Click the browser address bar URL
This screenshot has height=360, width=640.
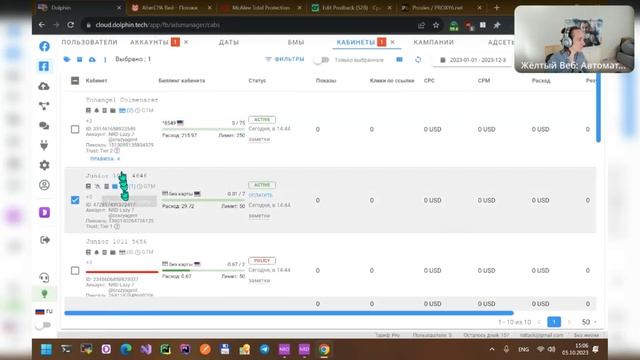click(158, 25)
